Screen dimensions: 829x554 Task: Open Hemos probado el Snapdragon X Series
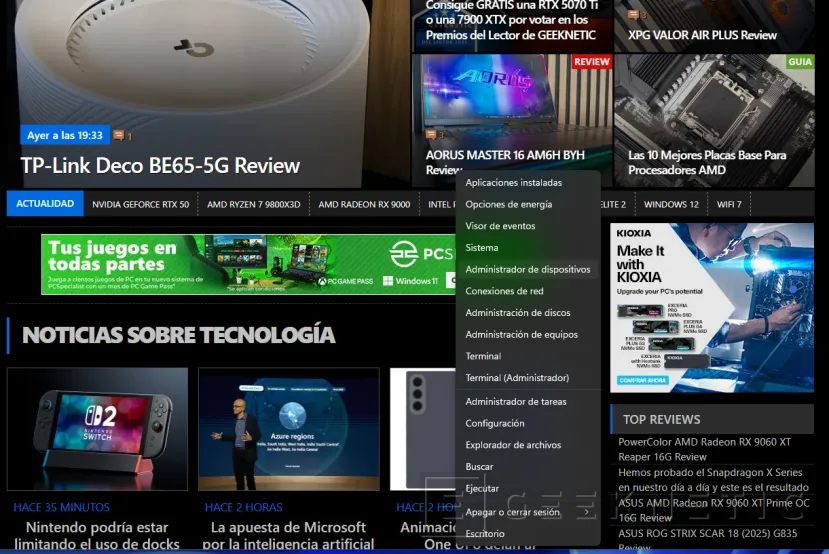click(x=713, y=479)
